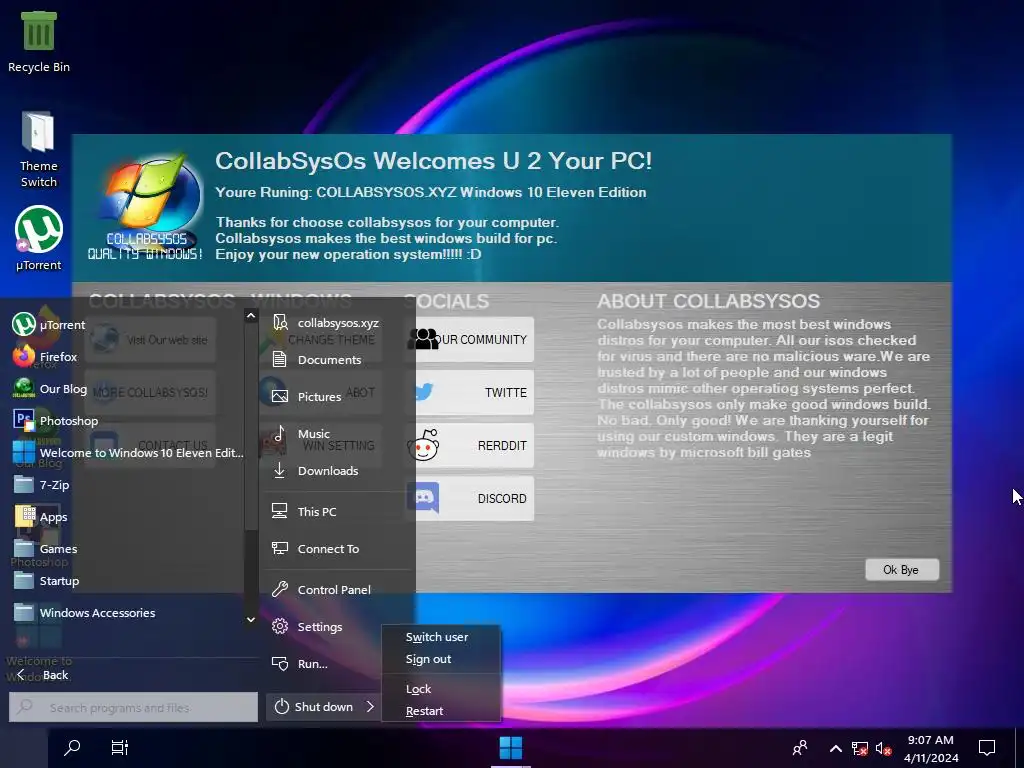Click the network status tray icon

(x=859, y=748)
